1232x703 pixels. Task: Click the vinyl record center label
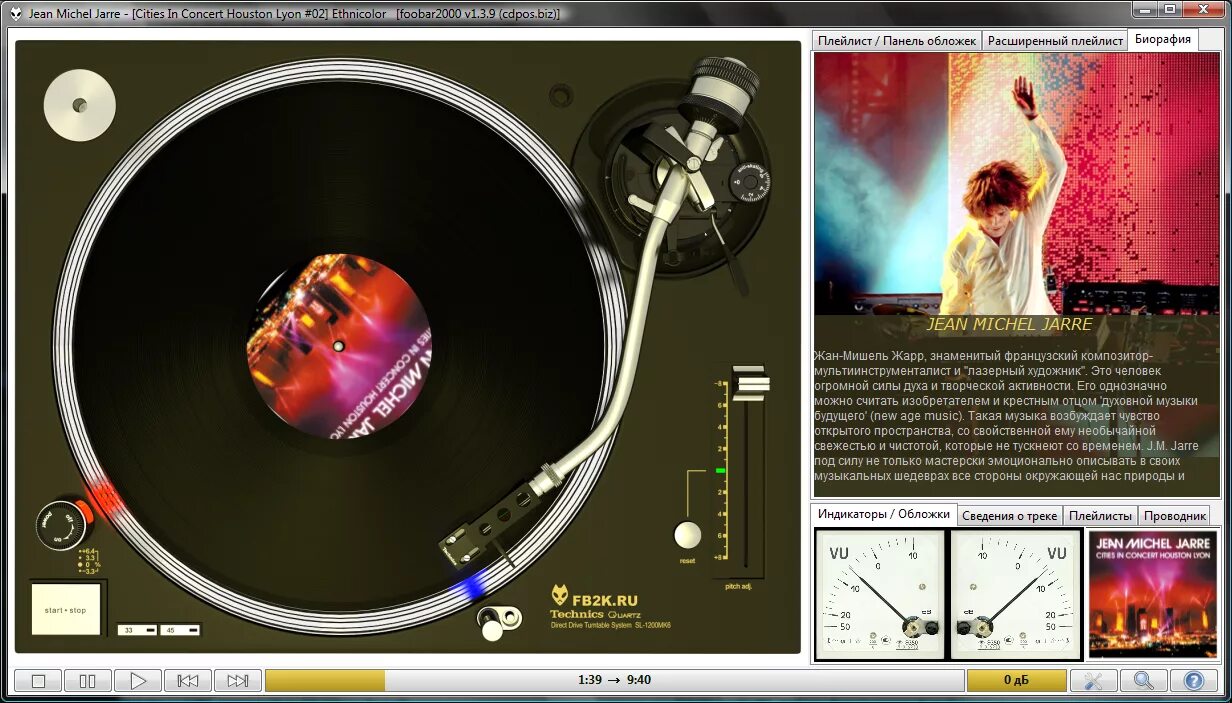(x=338, y=346)
